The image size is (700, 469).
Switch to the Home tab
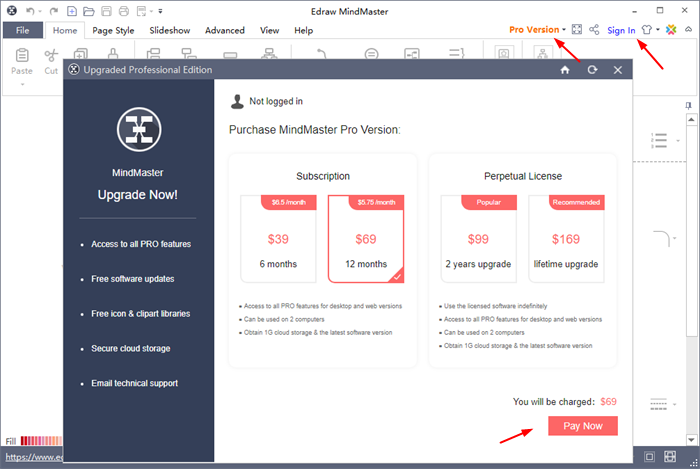pos(65,30)
